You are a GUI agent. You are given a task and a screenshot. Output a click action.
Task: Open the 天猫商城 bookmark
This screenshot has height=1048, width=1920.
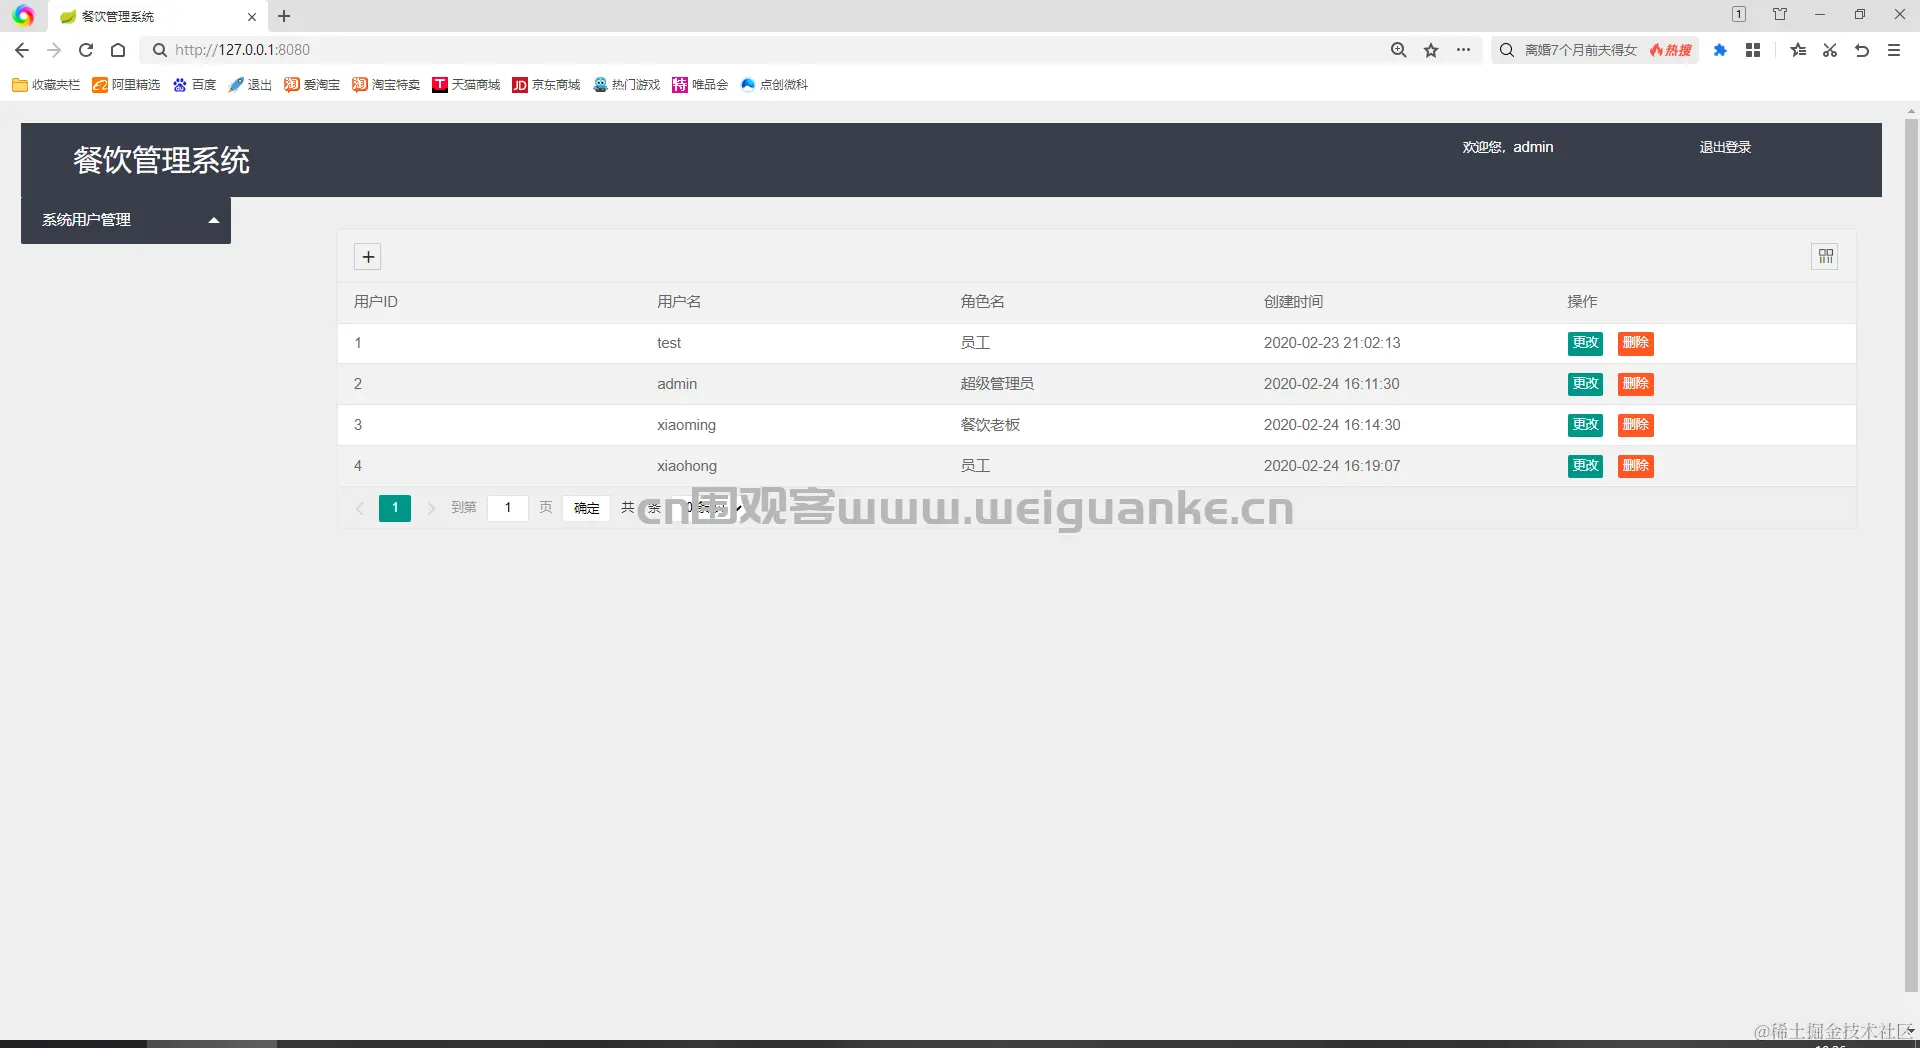[466, 85]
